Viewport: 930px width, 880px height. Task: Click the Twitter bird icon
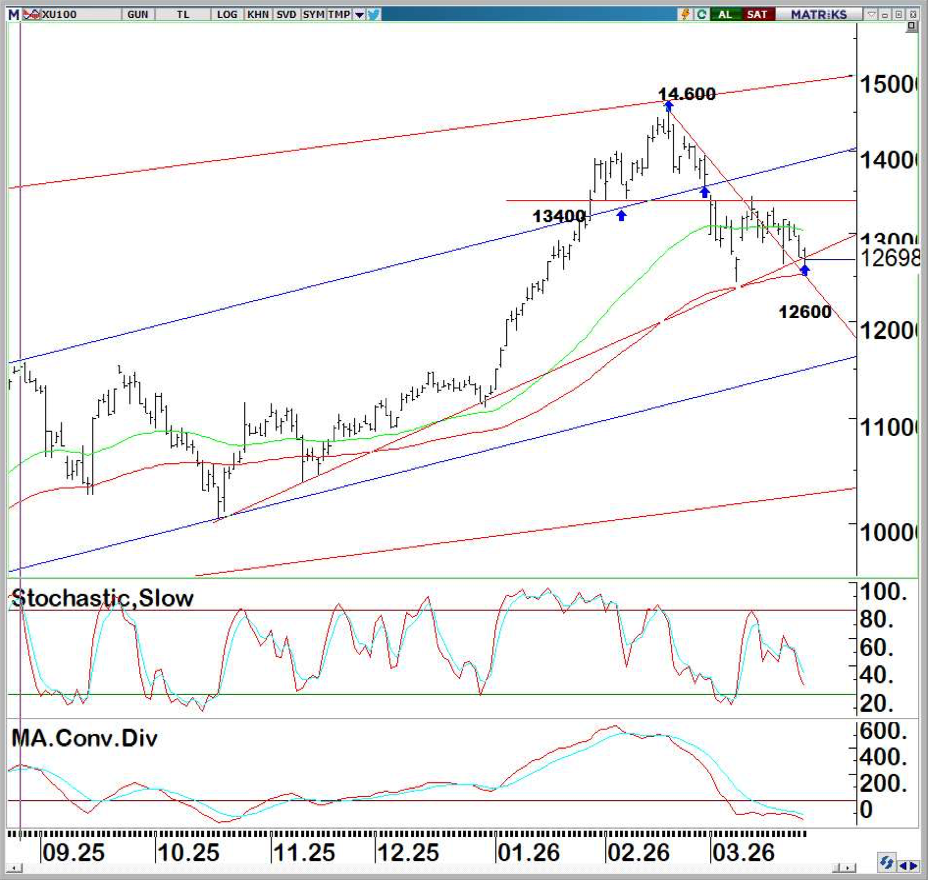[373, 15]
